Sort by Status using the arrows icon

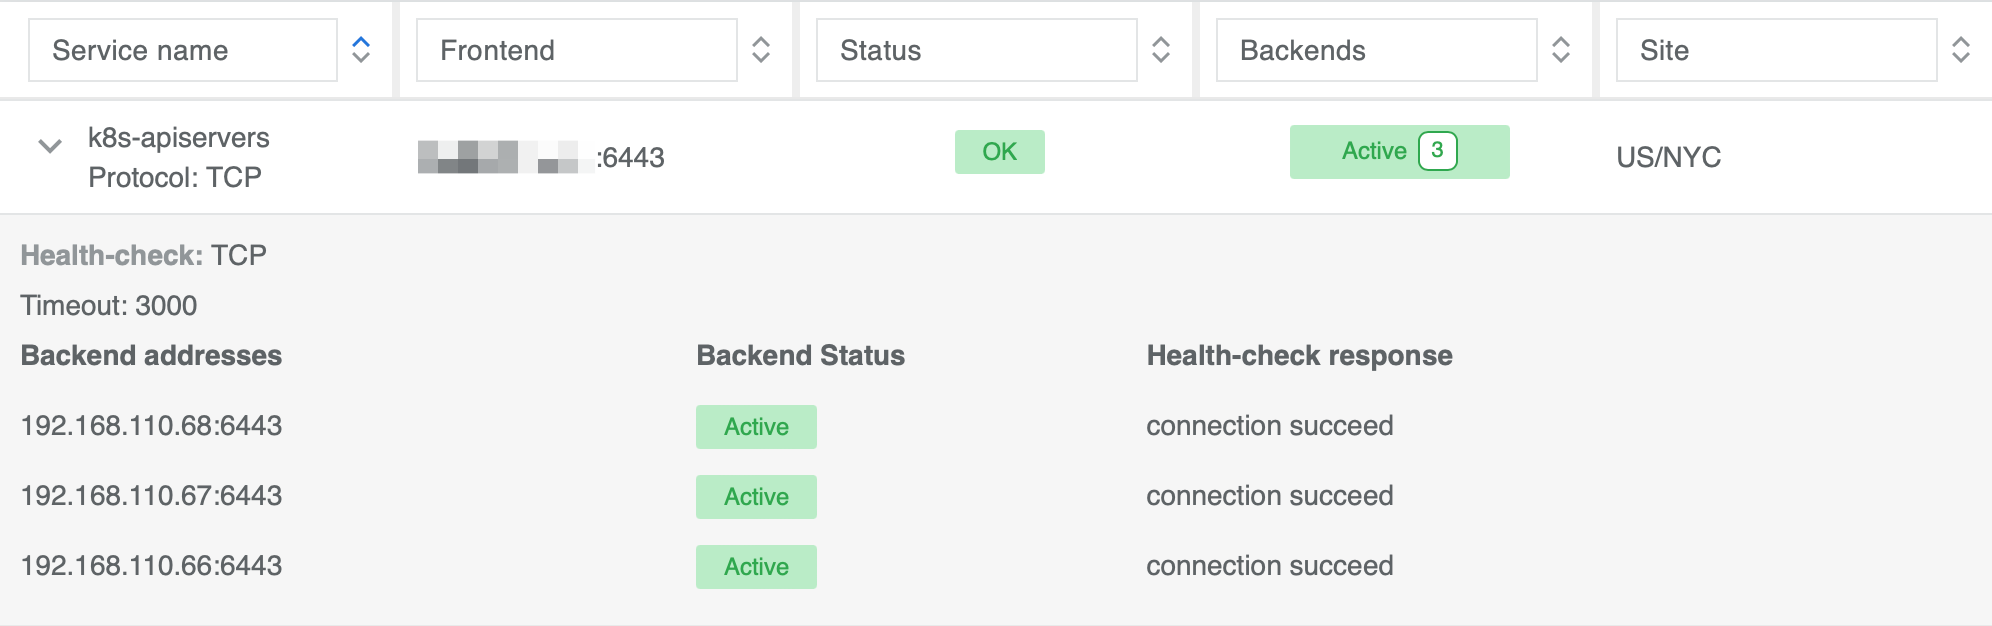(1161, 50)
